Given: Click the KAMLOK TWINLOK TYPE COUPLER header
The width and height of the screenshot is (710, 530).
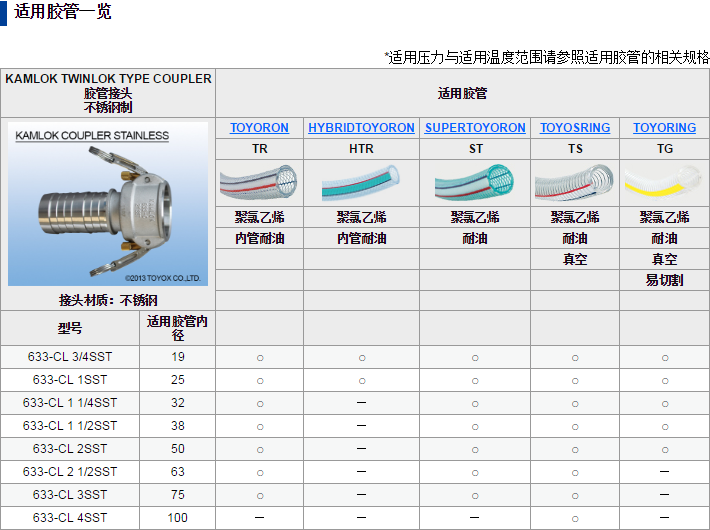Looking at the screenshot, I should [108, 93].
